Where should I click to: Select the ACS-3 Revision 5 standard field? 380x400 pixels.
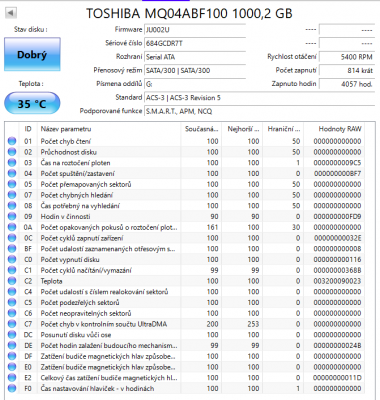[x=260, y=98]
